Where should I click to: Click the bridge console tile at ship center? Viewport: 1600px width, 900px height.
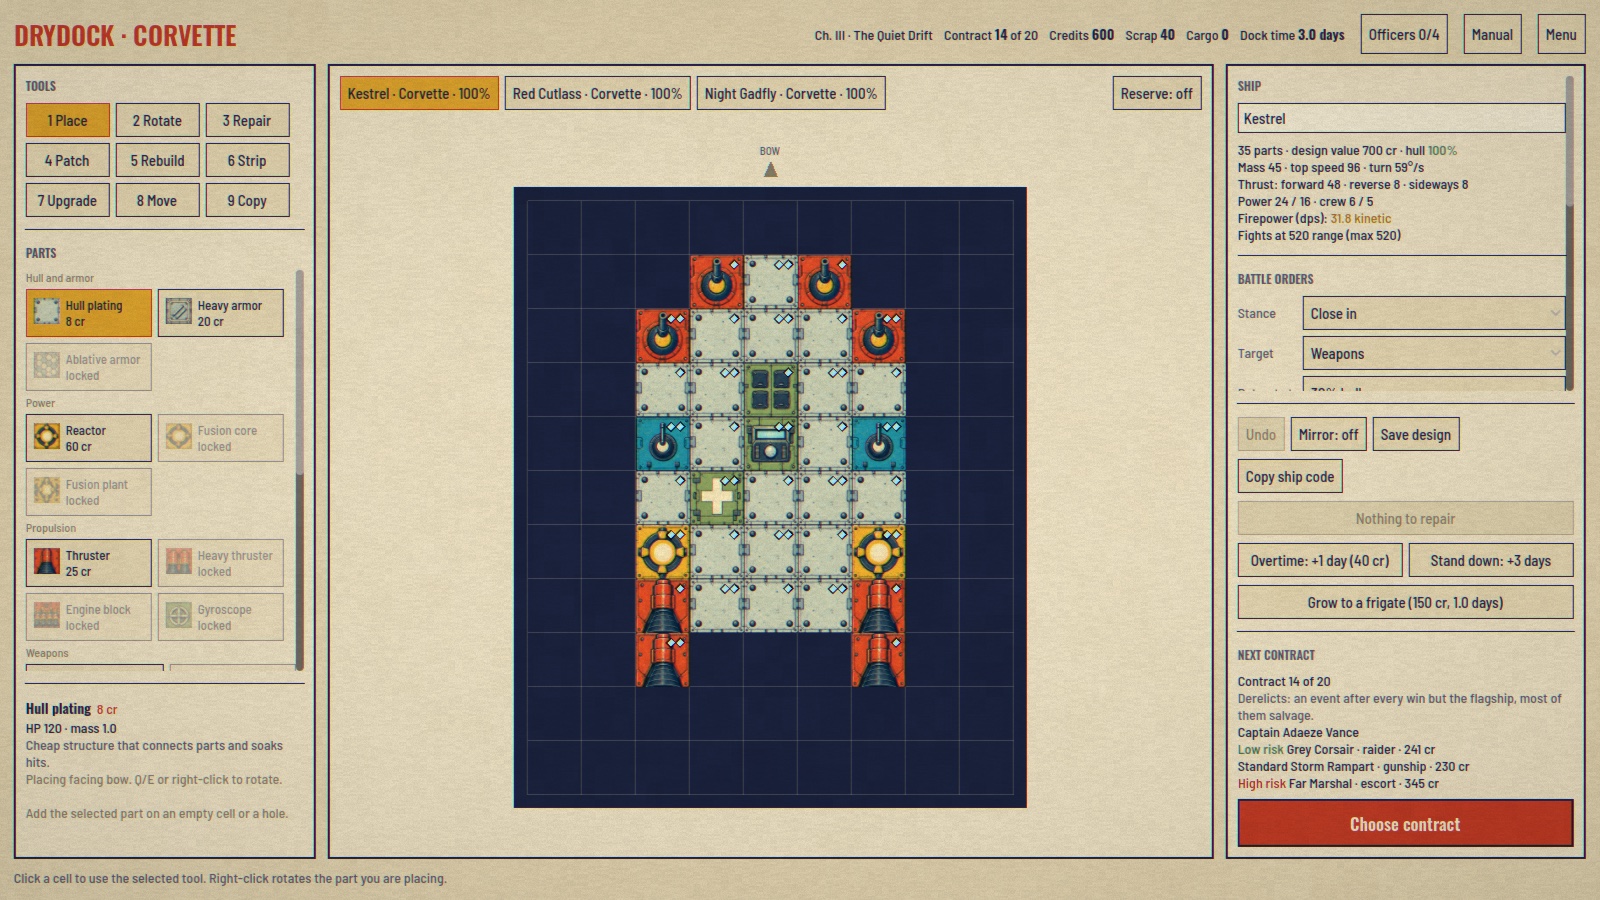(x=770, y=443)
